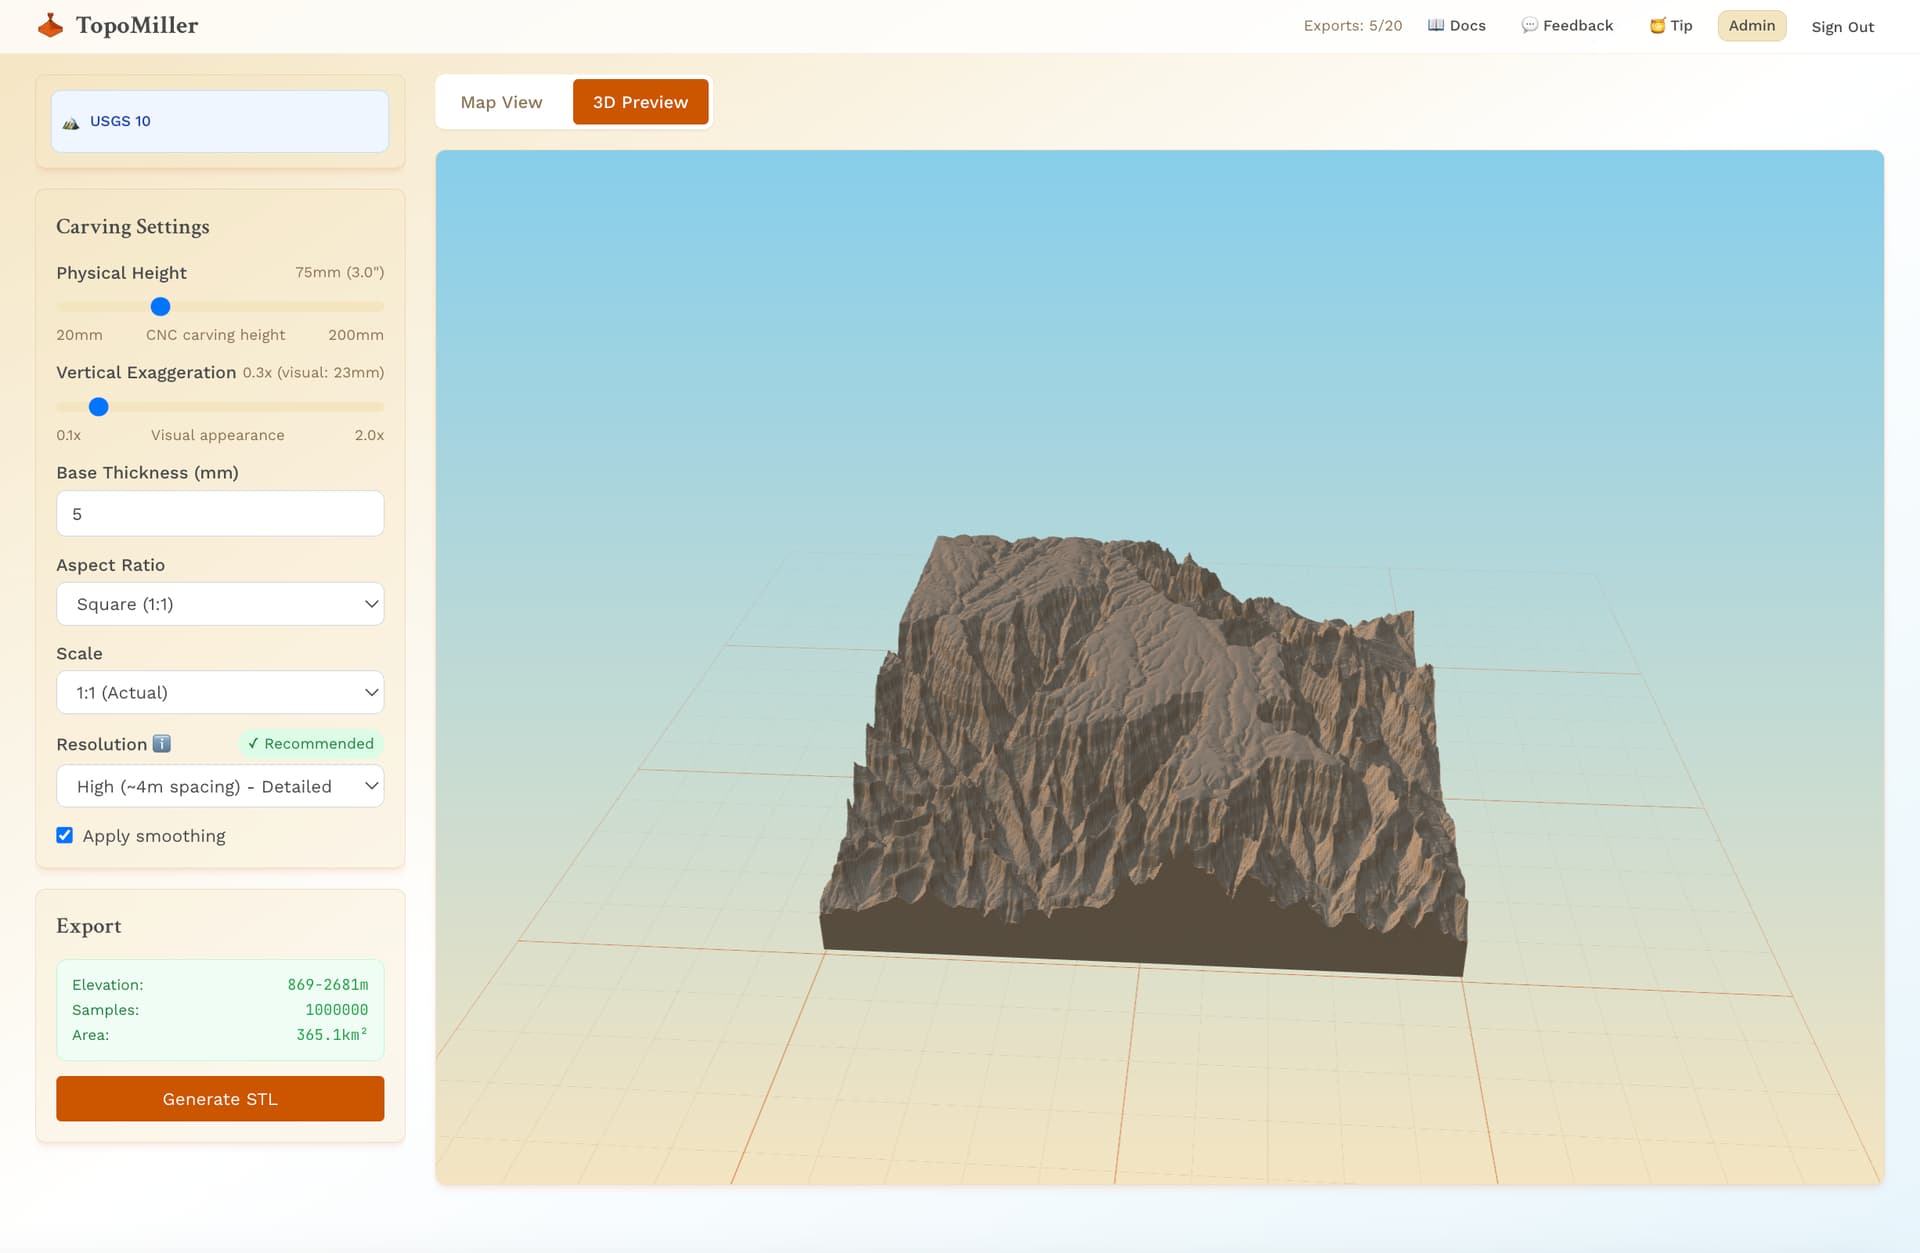Screen dimensions: 1920x1253
Task: Switch to the Map View tab
Action: (x=502, y=102)
